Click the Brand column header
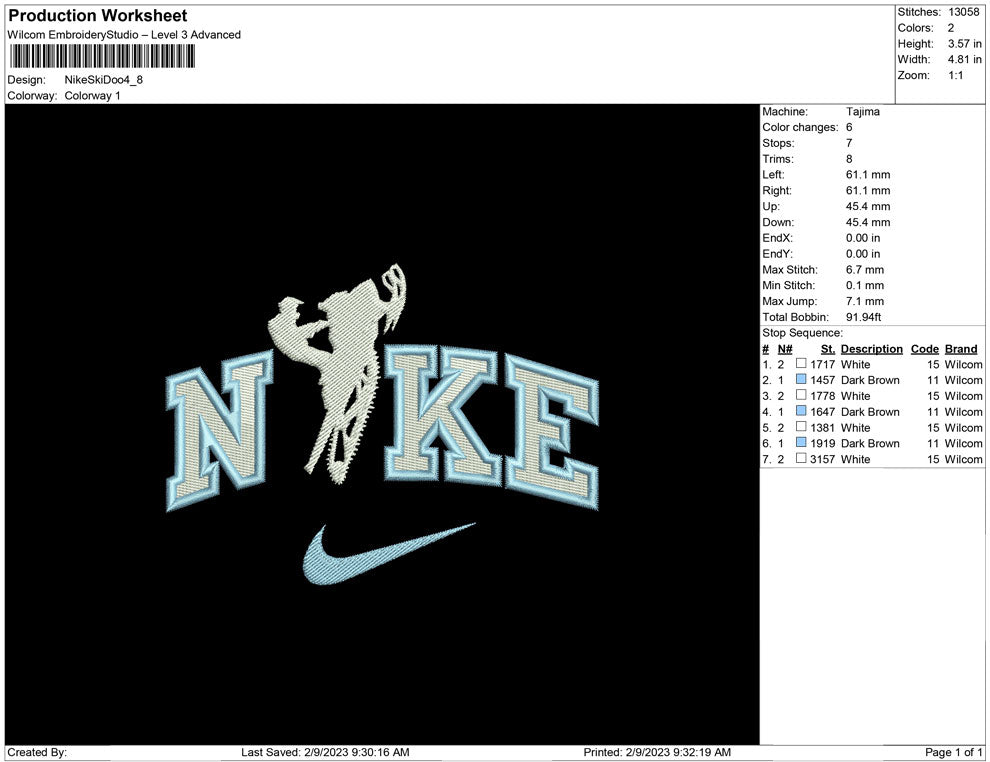Screen dimensions: 990x762 click(x=961, y=348)
